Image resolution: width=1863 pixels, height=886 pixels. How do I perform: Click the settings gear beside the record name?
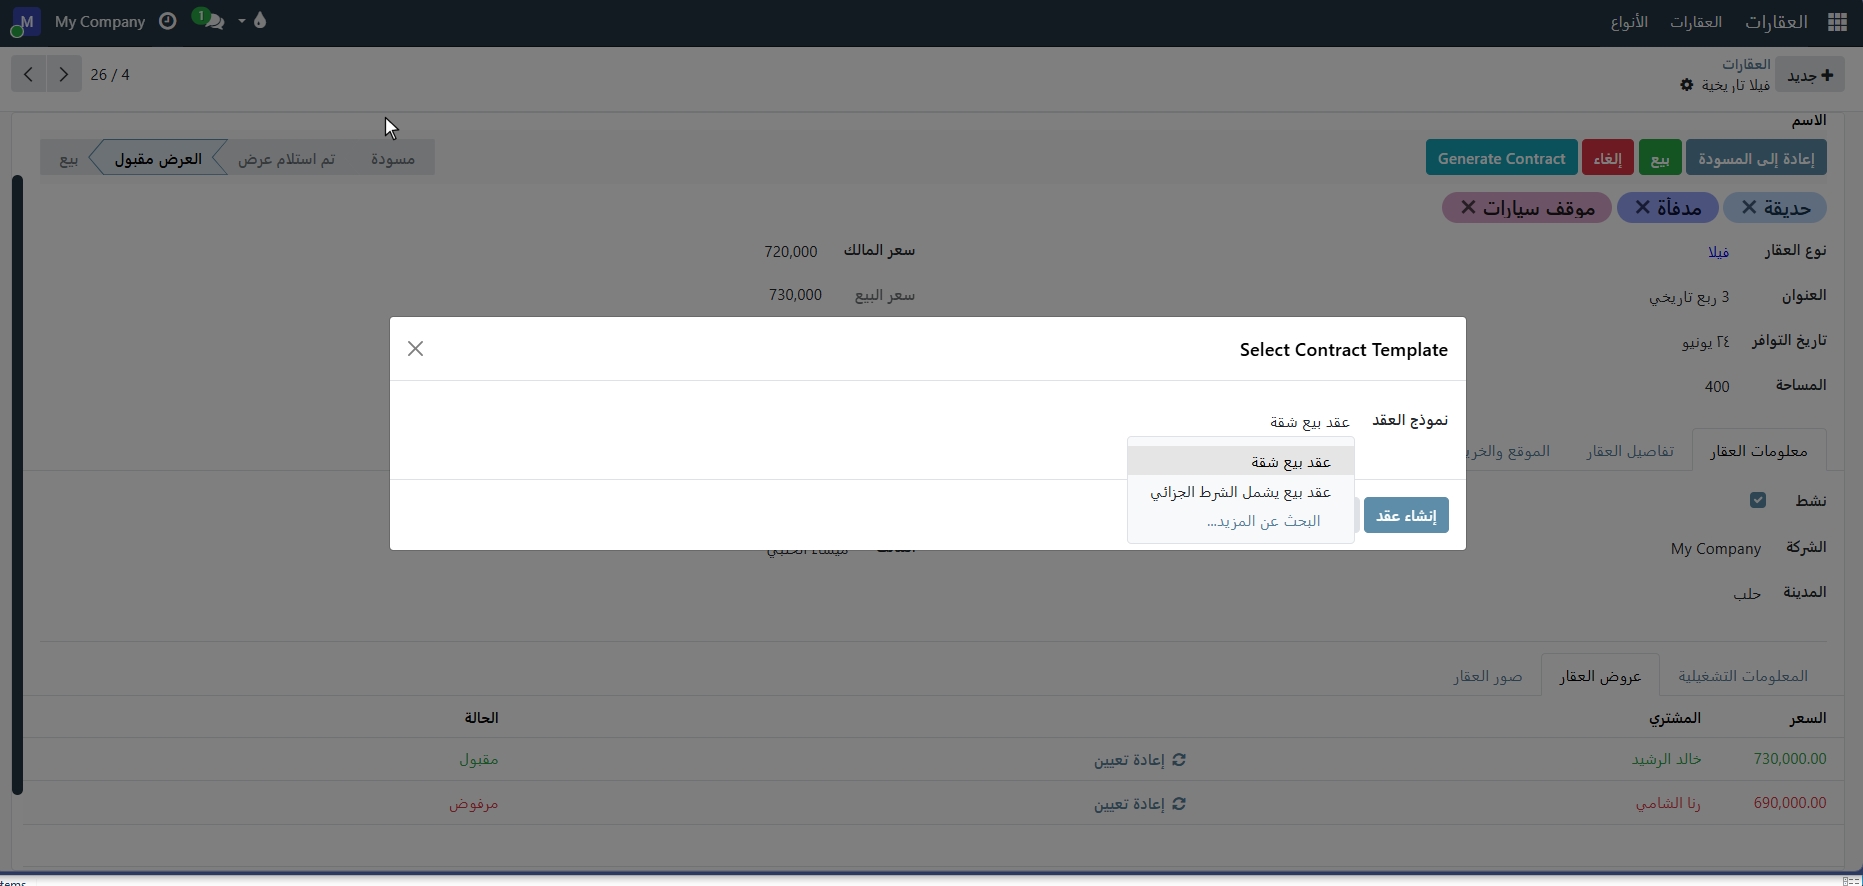1687,85
